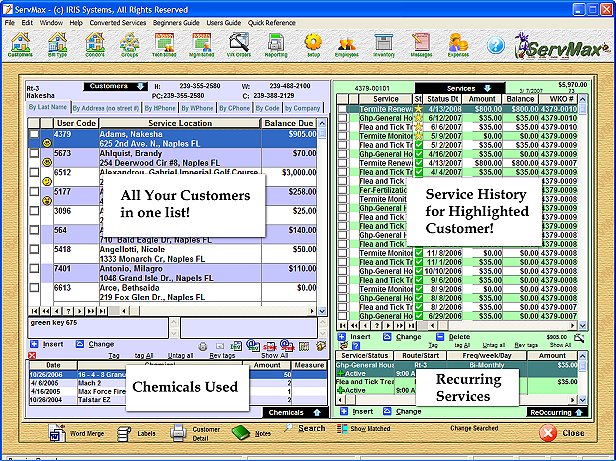Jump to the last services record with the nav button
Screen dimensions: 616x461
[x=411, y=325]
